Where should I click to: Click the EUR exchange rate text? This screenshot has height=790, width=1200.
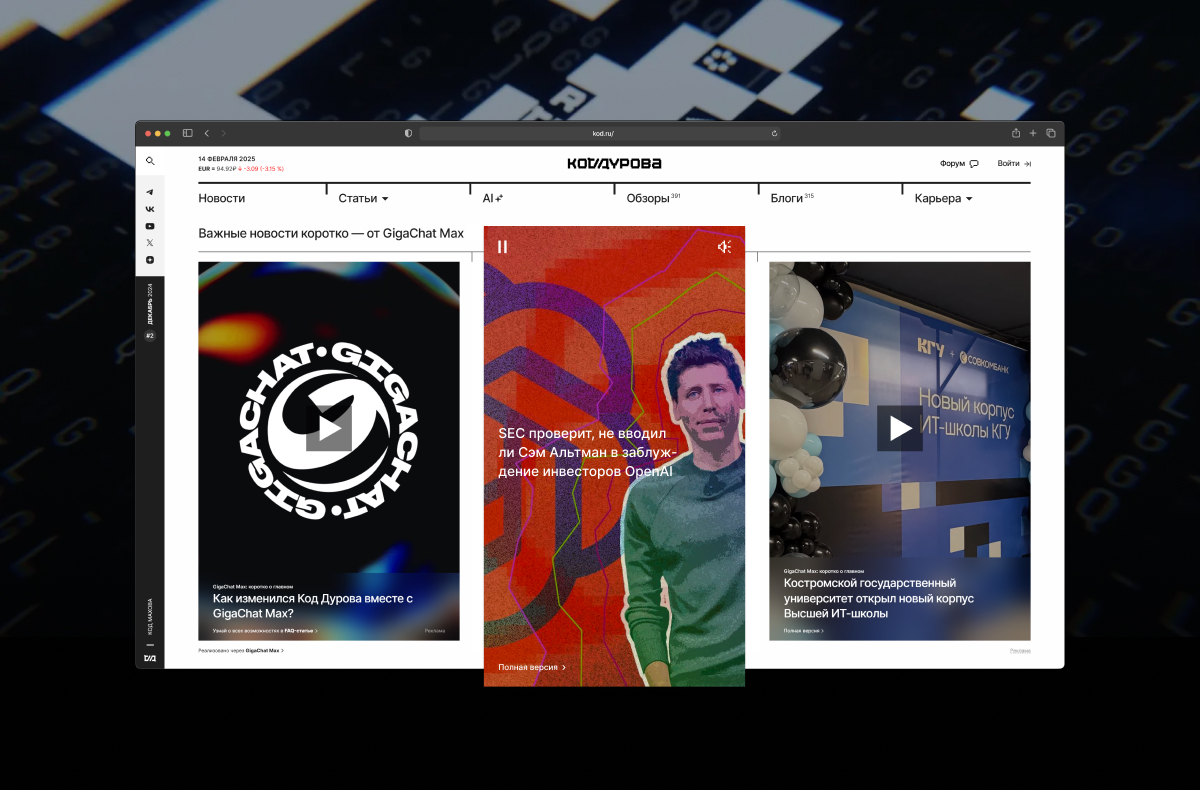point(241,169)
